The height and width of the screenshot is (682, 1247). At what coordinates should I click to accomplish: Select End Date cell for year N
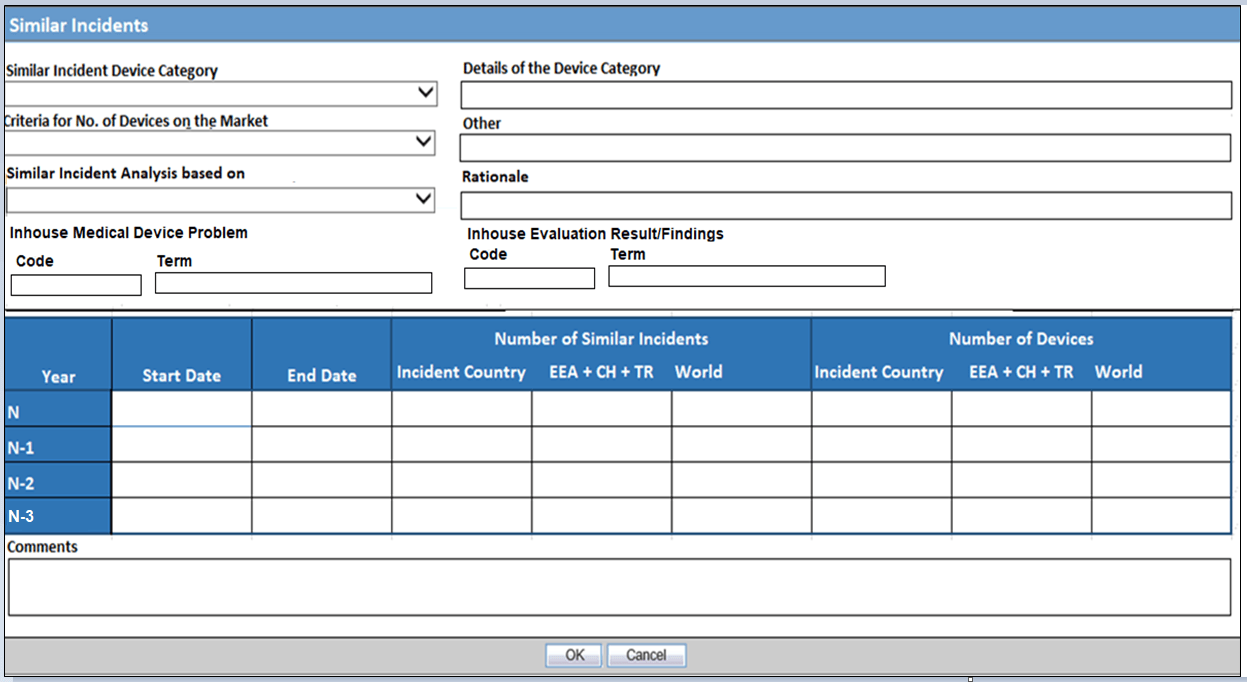click(321, 408)
